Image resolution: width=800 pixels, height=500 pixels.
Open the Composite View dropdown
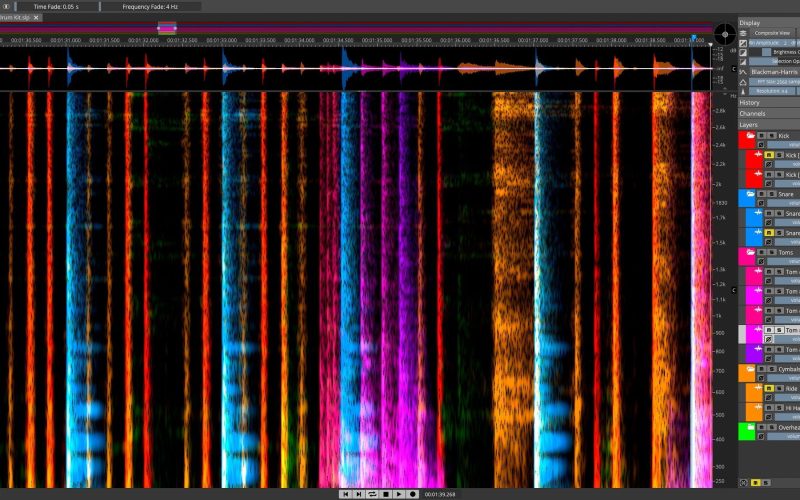coord(774,33)
